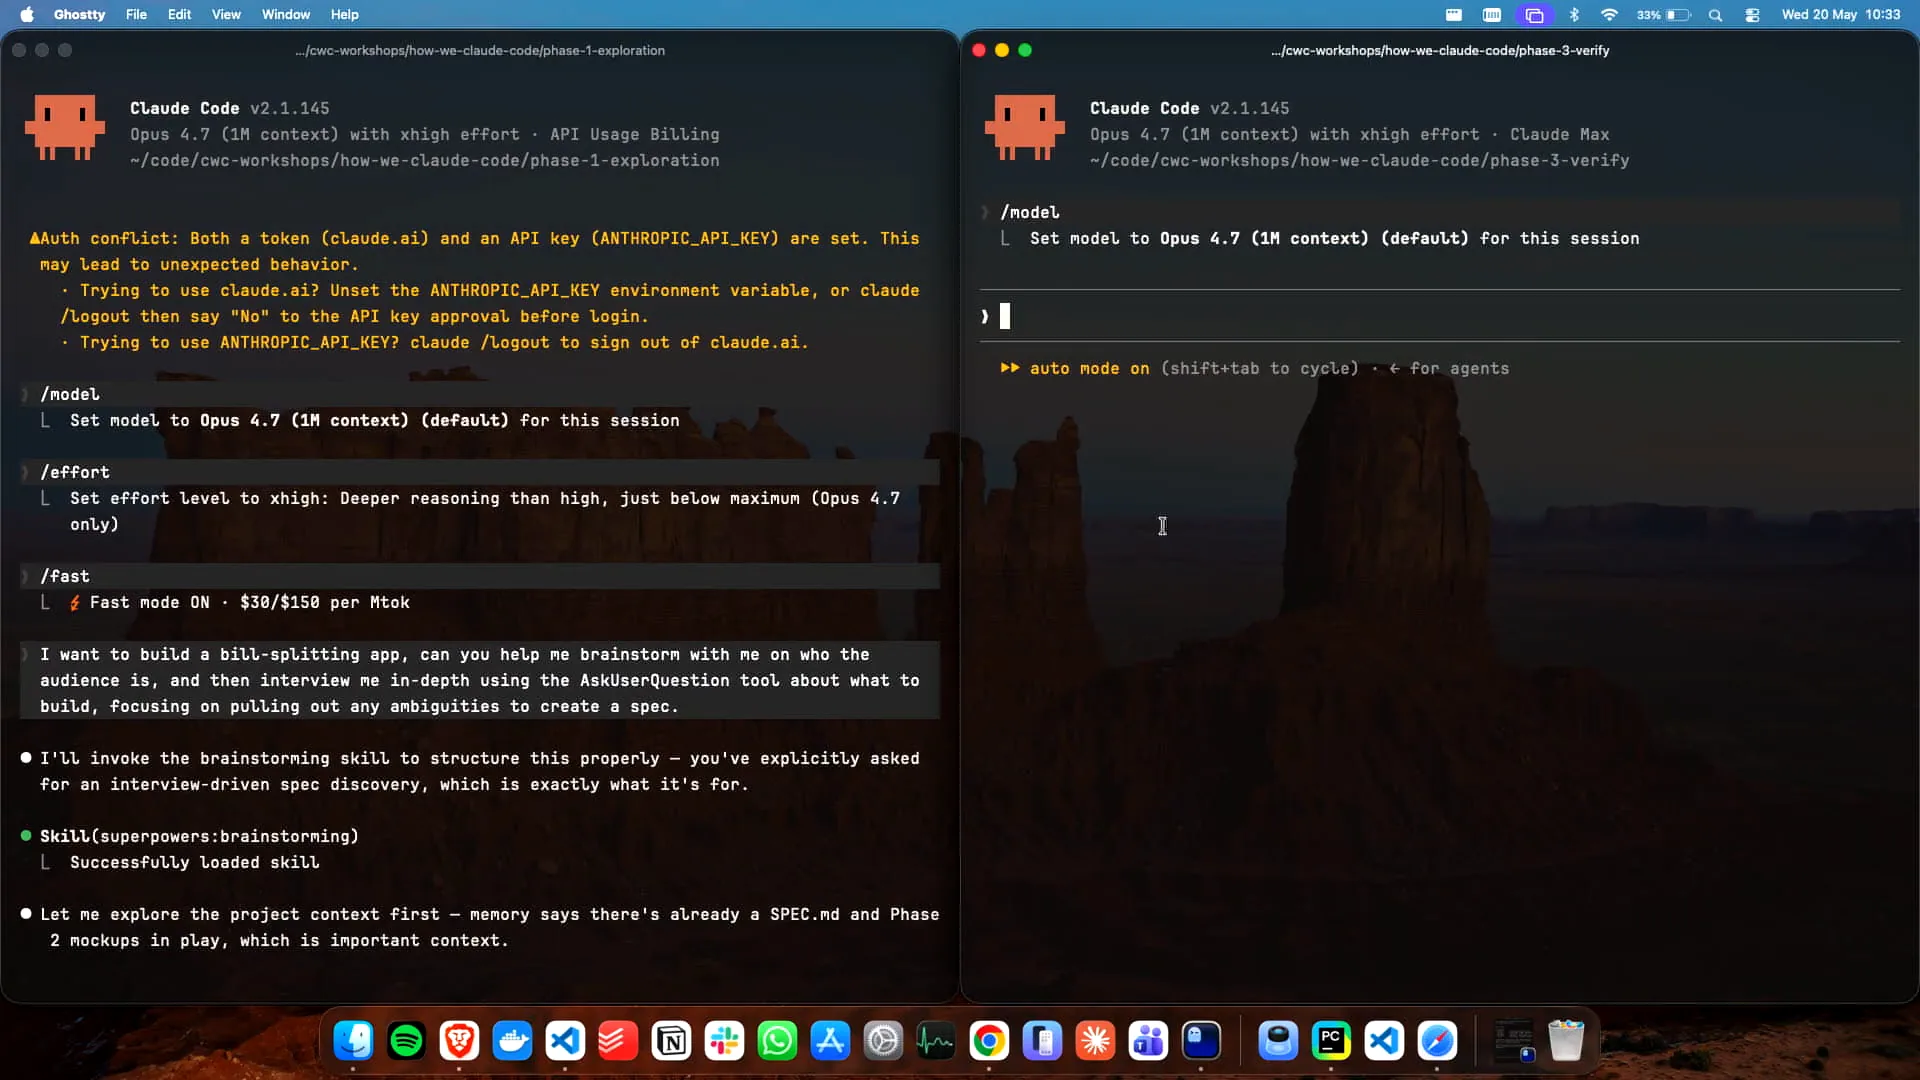Open the Ghostty app menu
This screenshot has width=1920, height=1080.
coord(79,14)
